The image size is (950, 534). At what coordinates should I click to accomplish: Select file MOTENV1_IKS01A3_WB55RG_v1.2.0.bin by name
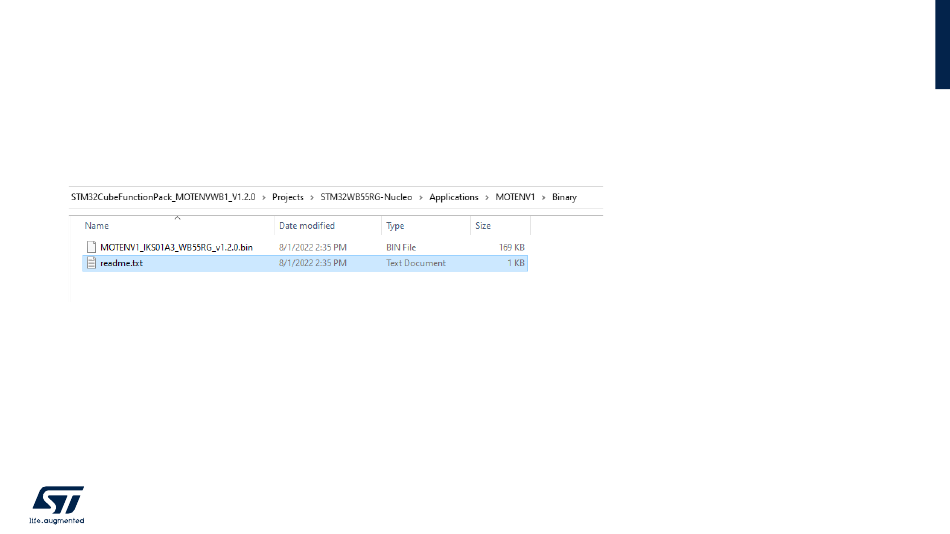point(176,247)
